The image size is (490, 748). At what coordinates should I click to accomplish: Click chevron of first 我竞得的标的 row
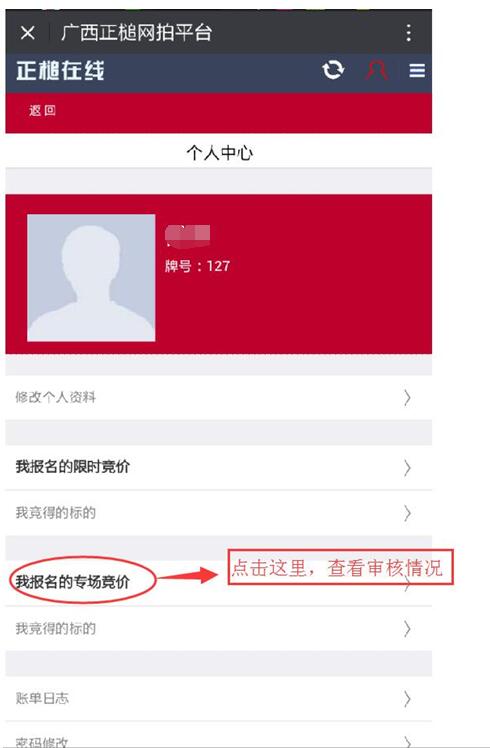point(407,513)
